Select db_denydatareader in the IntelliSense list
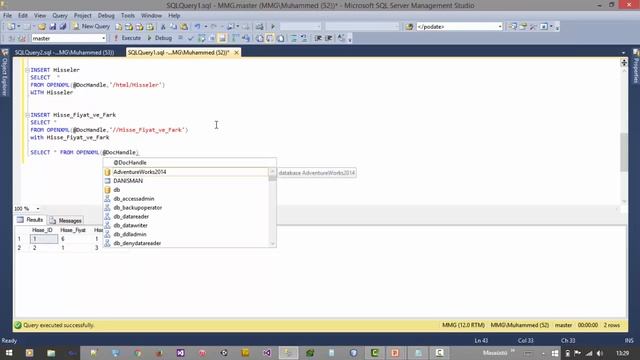 pos(186,243)
